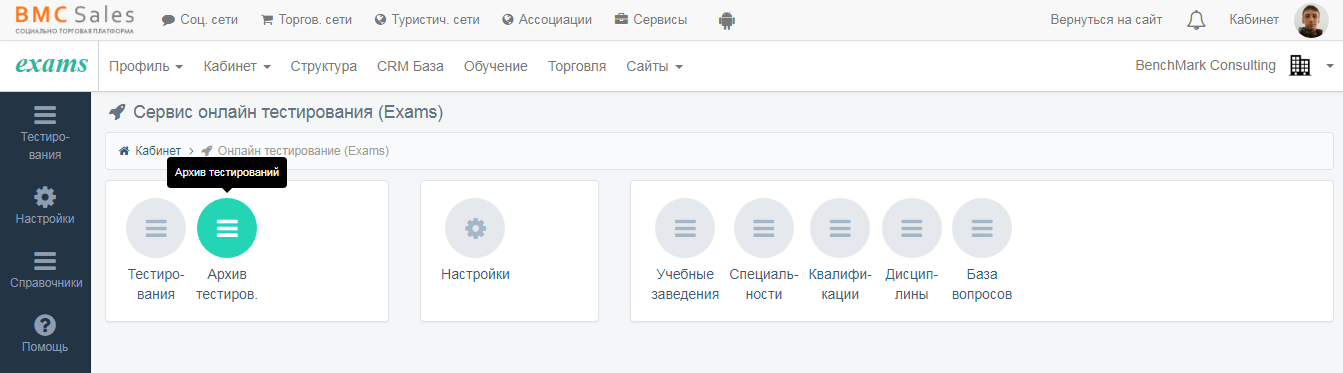Open Сервисы in the top bar
1343x373 pixels.
[x=651, y=20]
